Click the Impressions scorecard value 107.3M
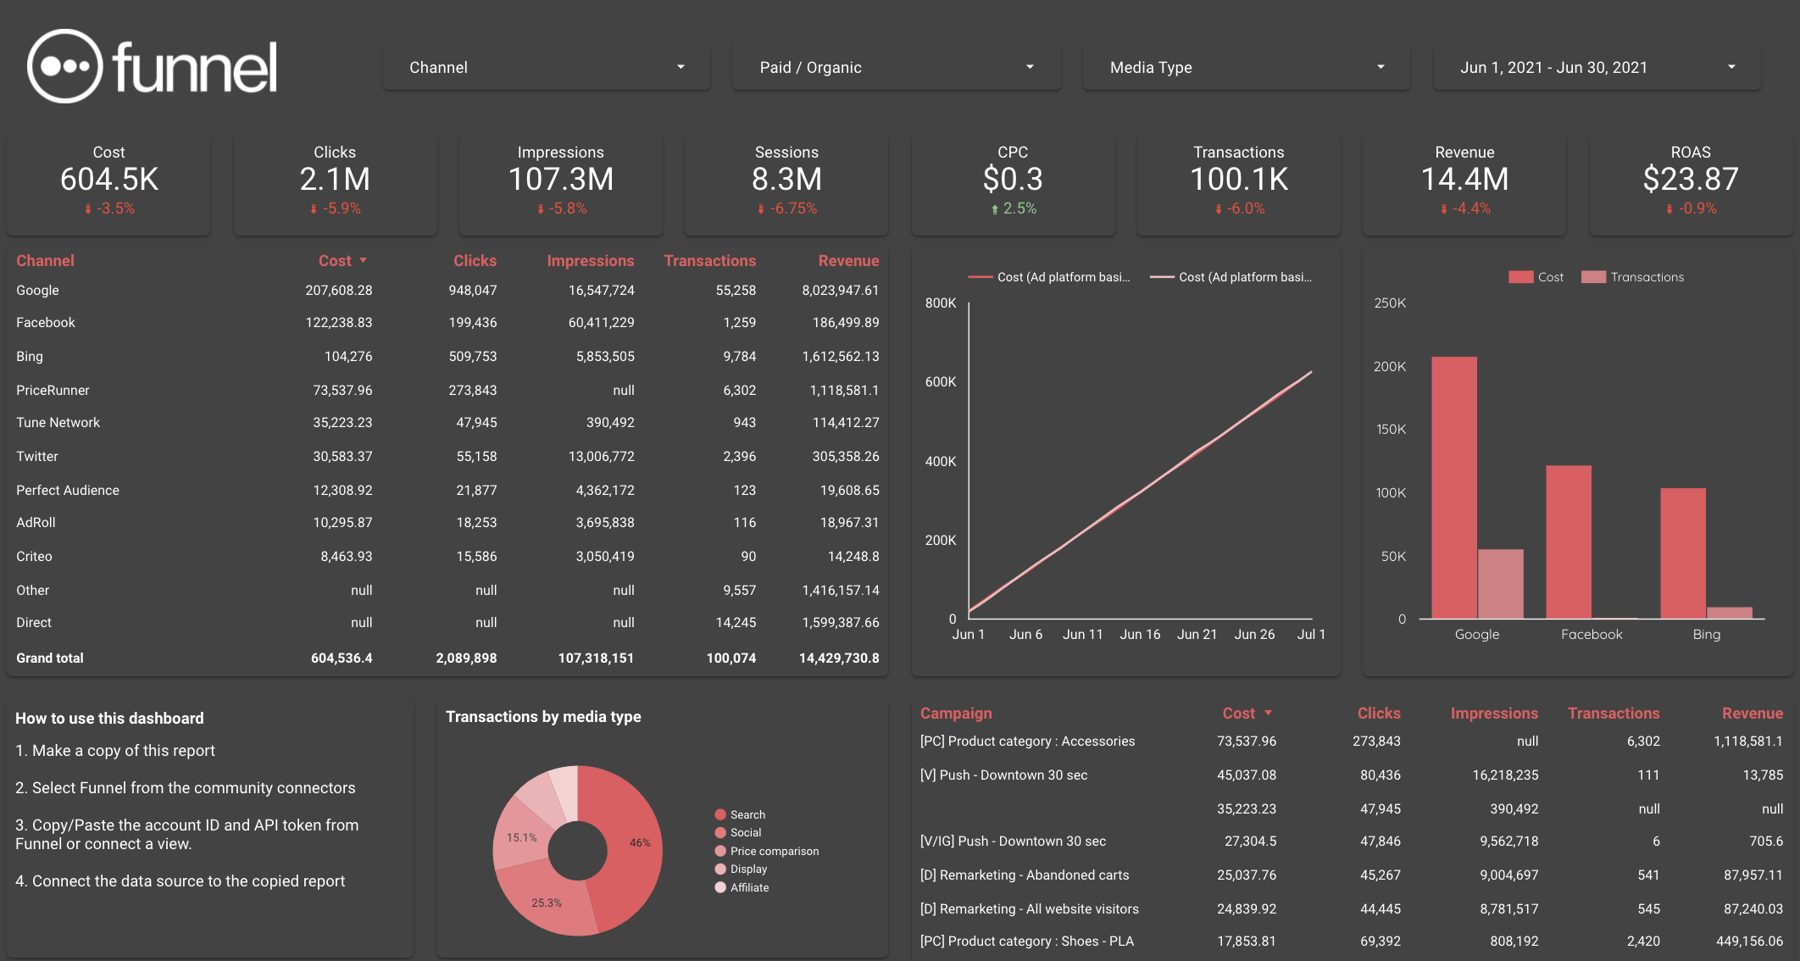The width and height of the screenshot is (1800, 961). [561, 179]
